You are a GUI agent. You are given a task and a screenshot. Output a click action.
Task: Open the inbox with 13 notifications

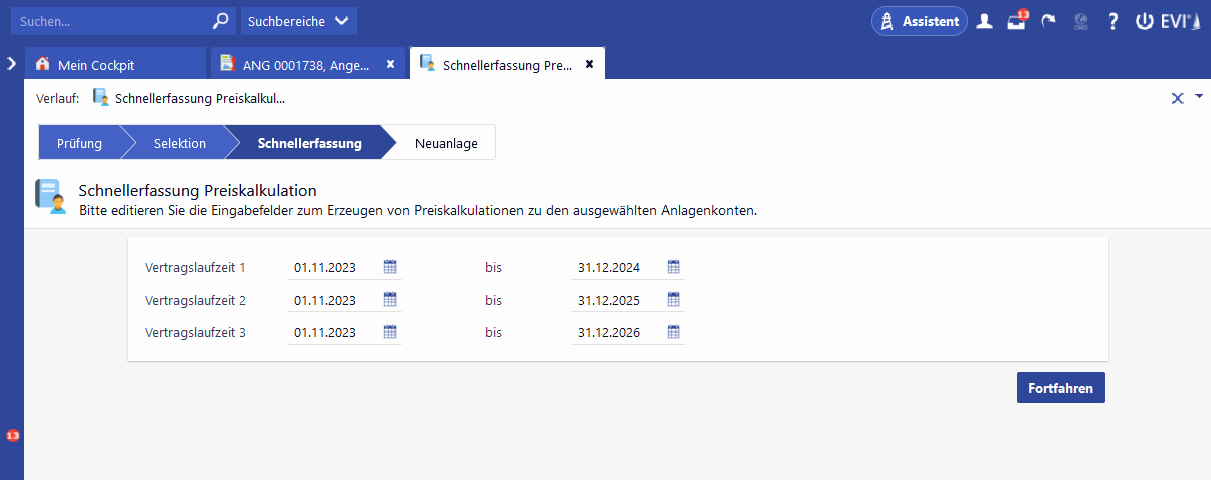click(x=1016, y=21)
